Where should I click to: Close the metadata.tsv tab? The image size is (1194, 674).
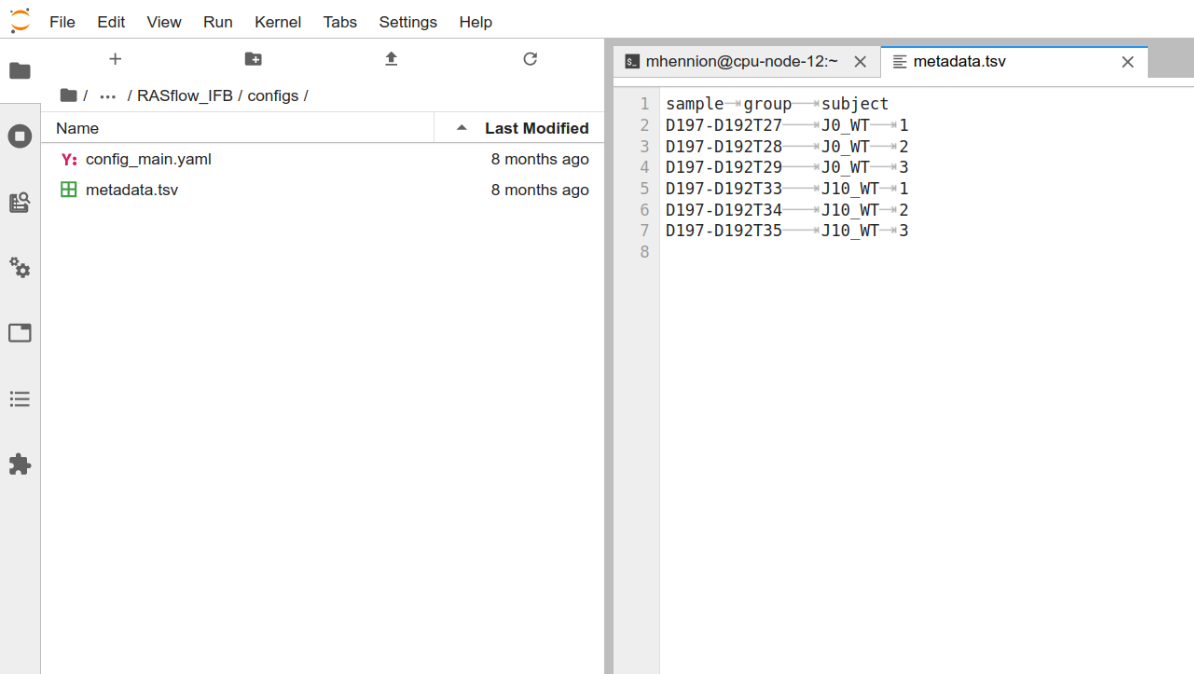(x=1128, y=62)
